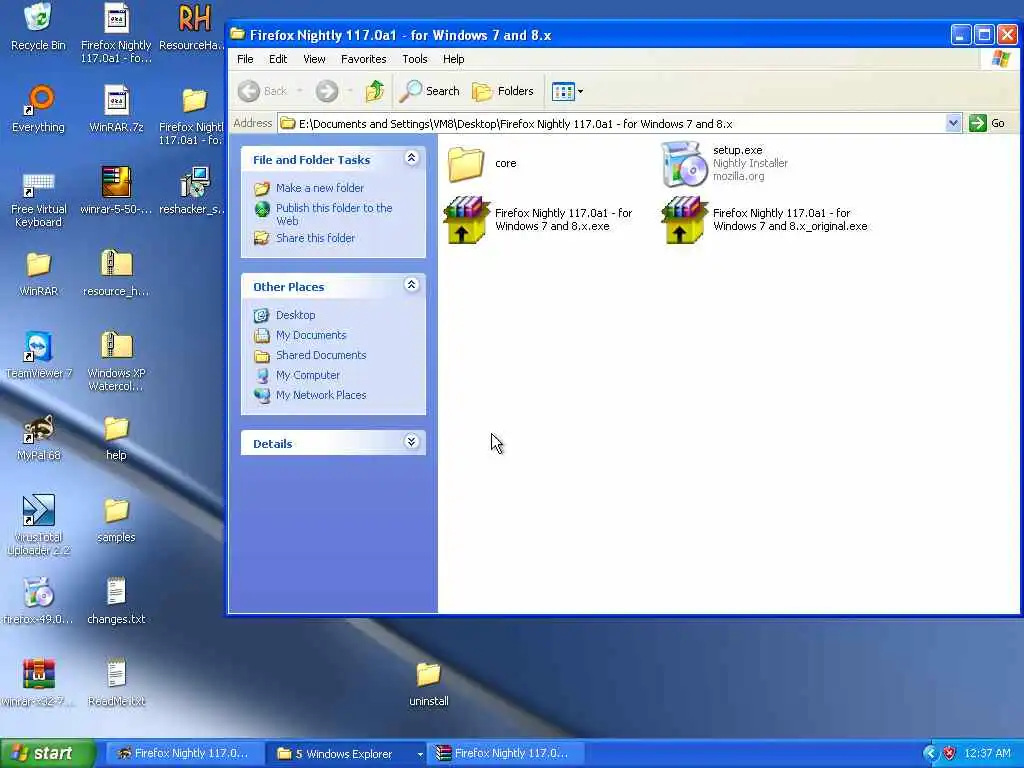Select WinRAR folder on desktop

(38, 273)
